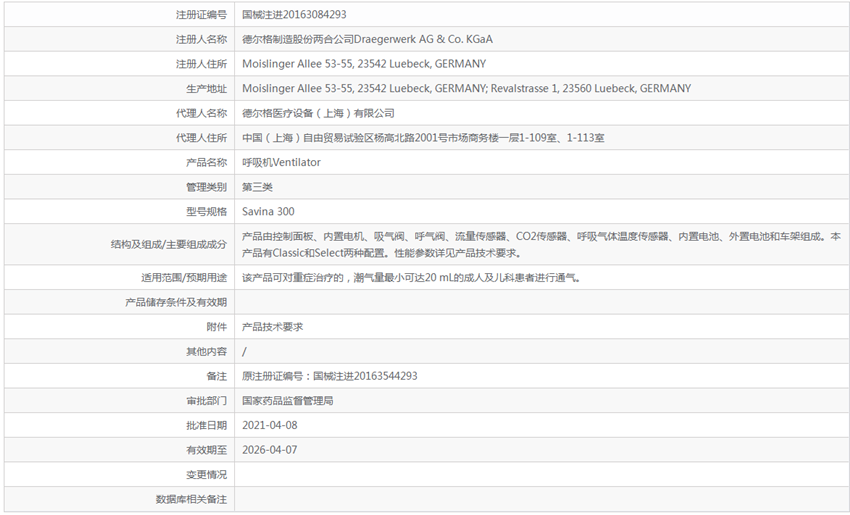Click the 有效期至 label

click(206, 450)
